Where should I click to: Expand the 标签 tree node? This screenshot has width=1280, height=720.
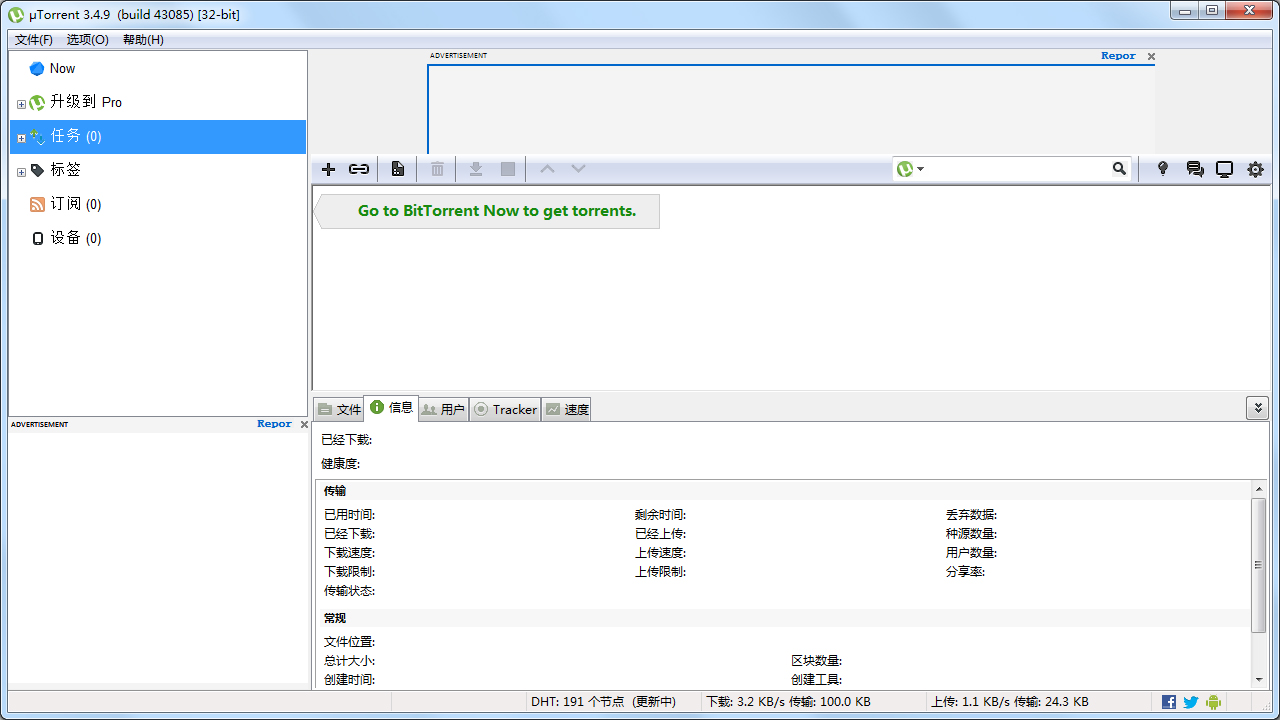(x=21, y=172)
